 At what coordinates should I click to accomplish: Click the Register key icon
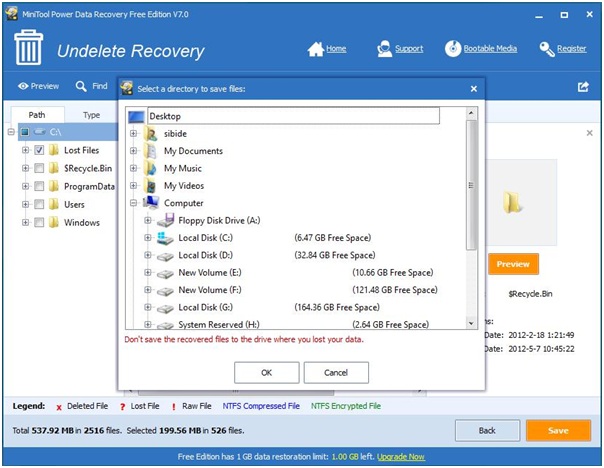[x=547, y=49]
